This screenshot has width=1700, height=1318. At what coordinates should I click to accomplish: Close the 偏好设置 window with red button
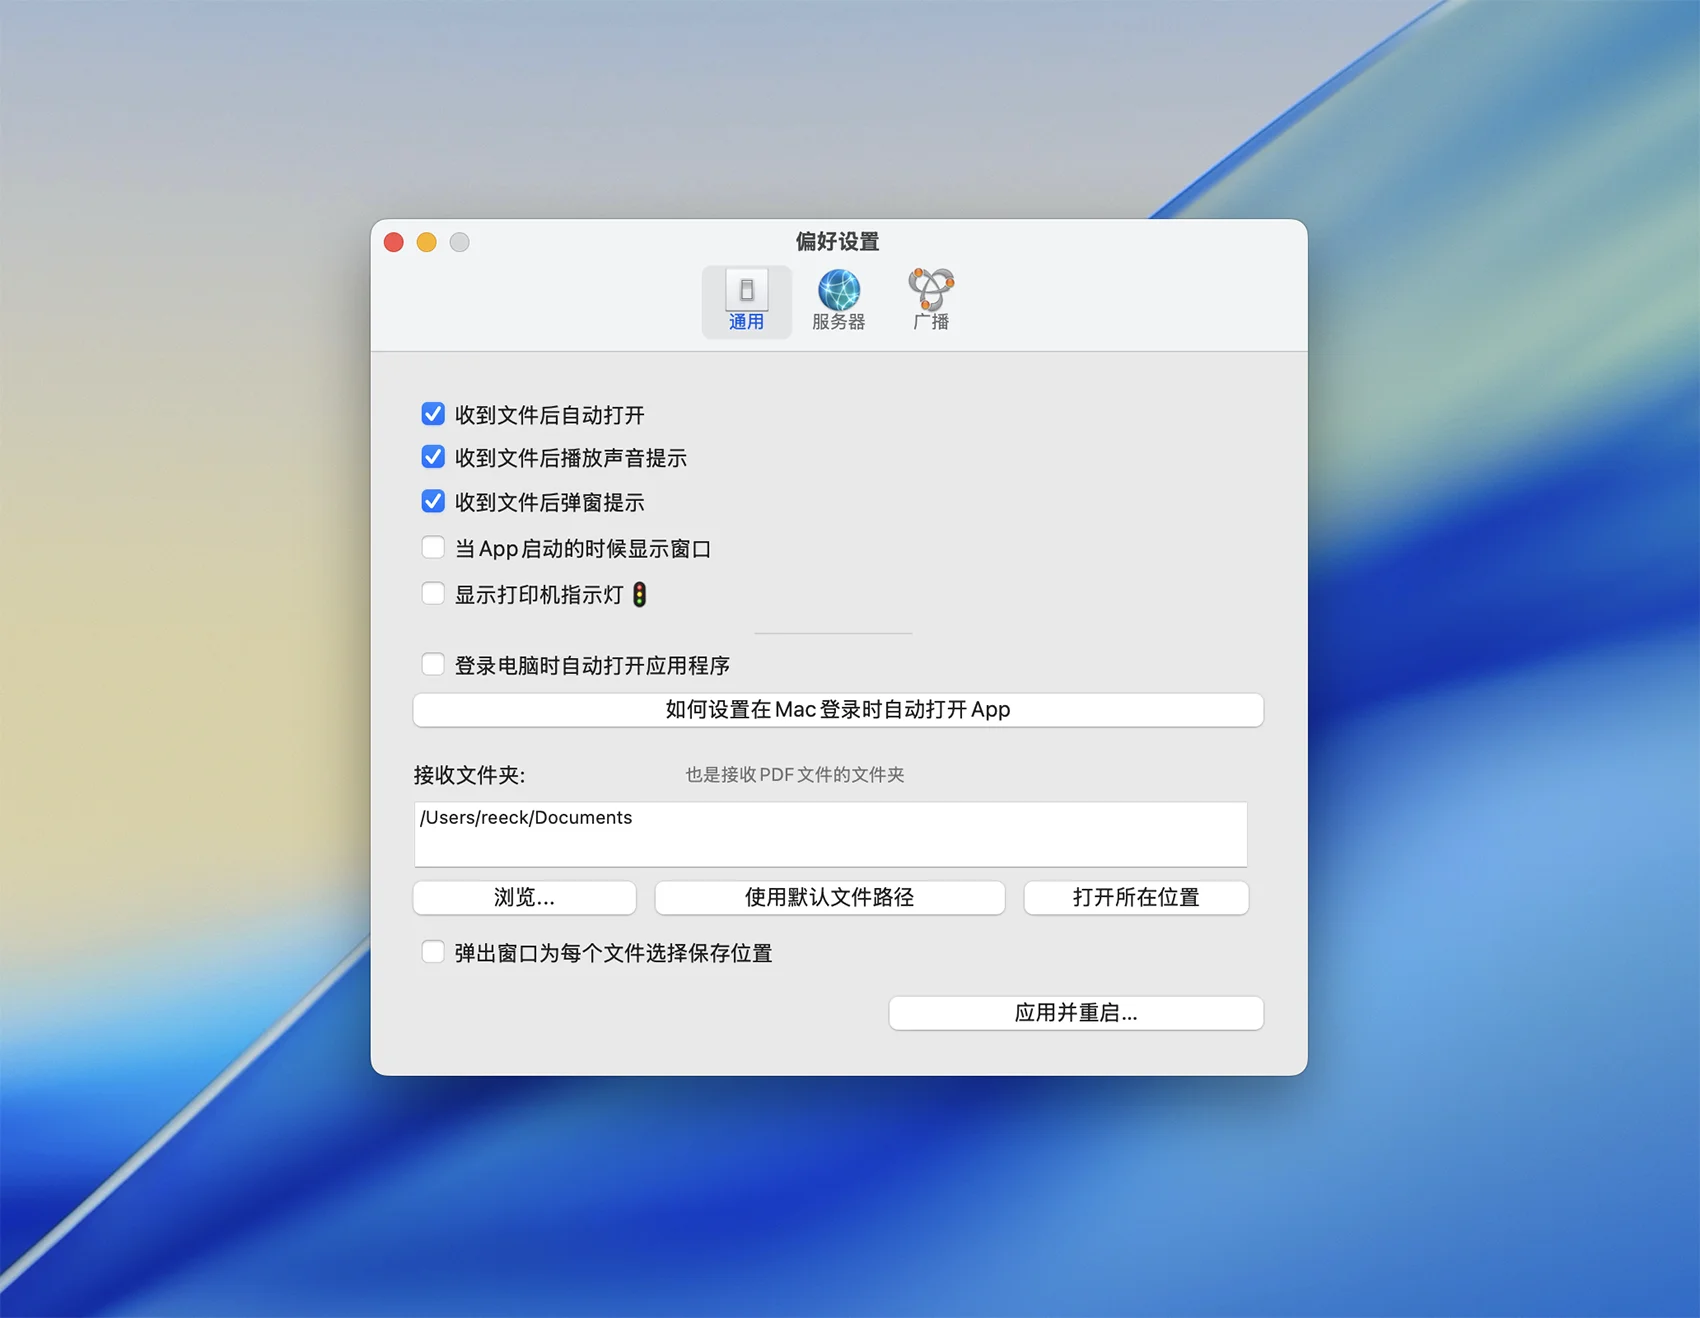tap(394, 242)
